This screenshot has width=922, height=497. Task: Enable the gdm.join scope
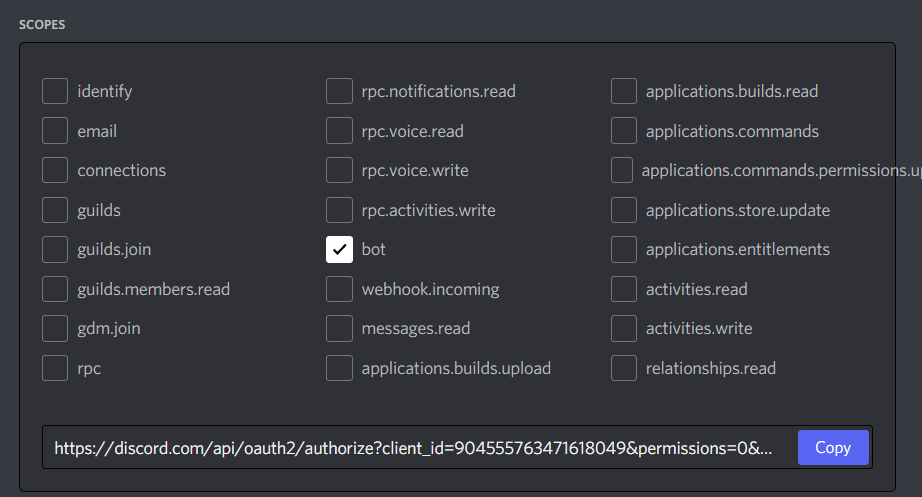tap(55, 328)
